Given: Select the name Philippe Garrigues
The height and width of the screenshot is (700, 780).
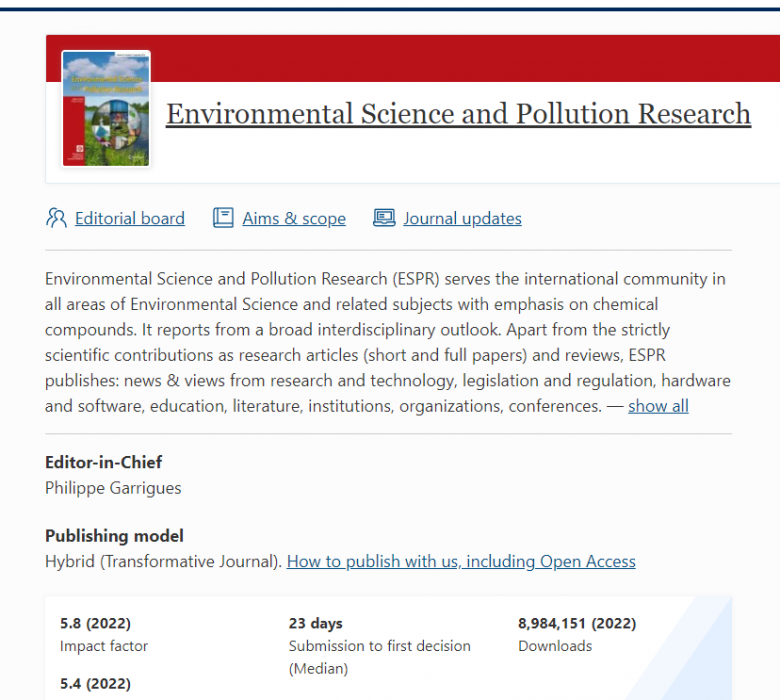Looking at the screenshot, I should tap(113, 488).
